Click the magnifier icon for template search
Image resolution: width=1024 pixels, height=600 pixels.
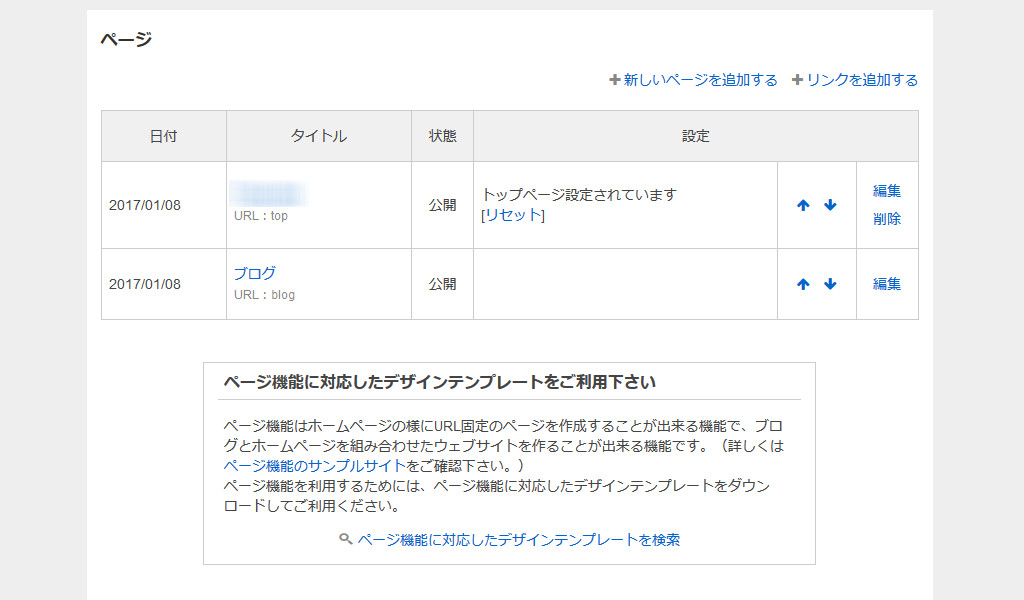pos(346,539)
